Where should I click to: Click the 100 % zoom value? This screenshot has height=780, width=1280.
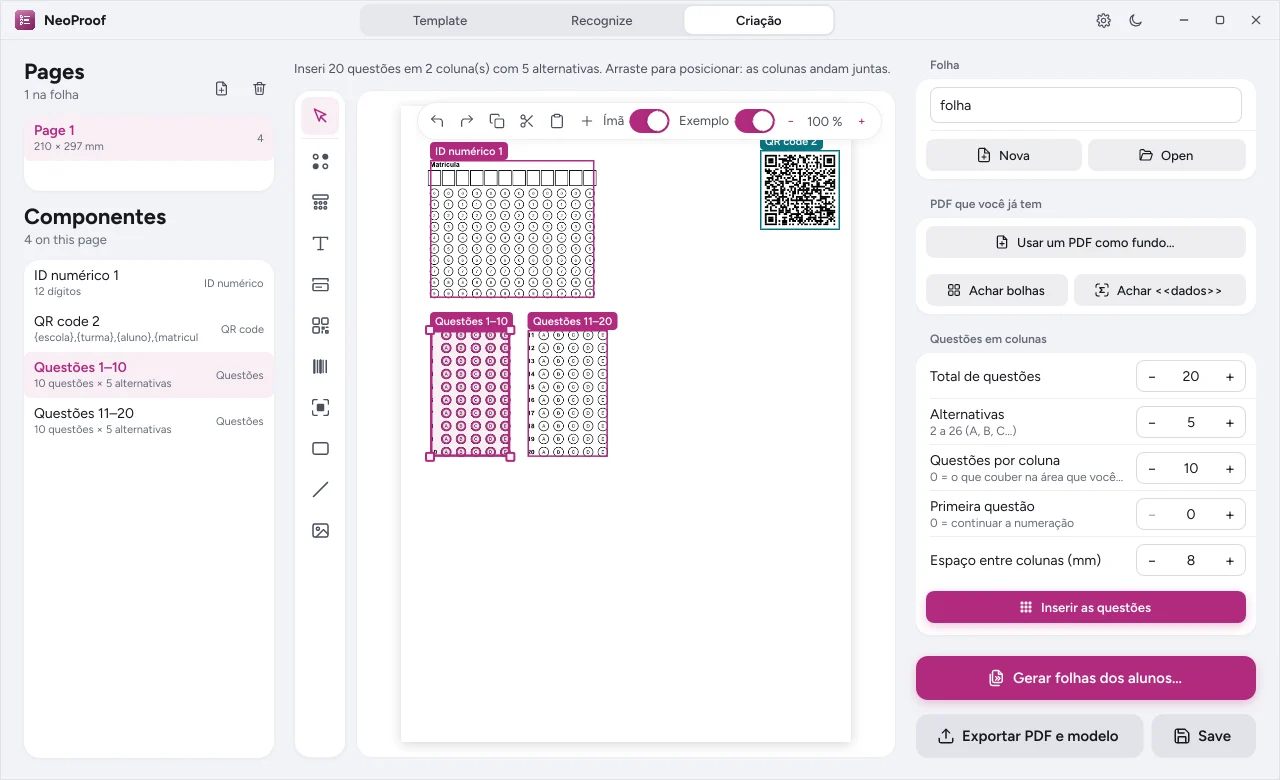pos(825,121)
